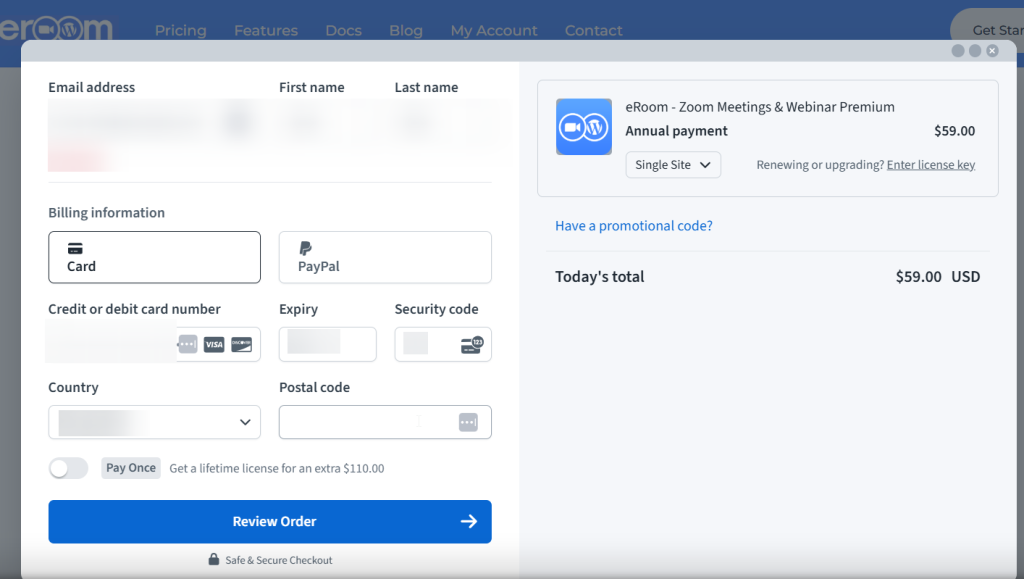Click the arrow icon on Review Order button
Image resolution: width=1024 pixels, height=579 pixels.
pyautogui.click(x=469, y=521)
